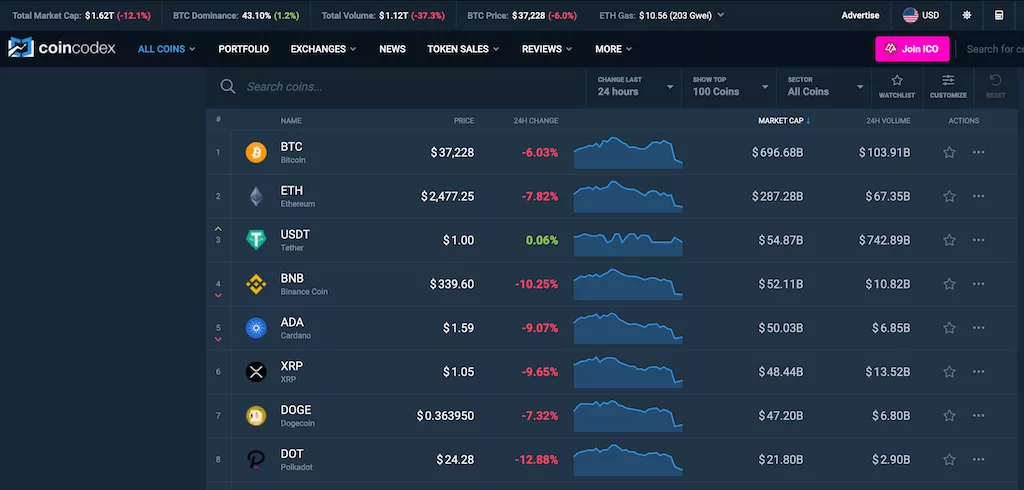Image resolution: width=1024 pixels, height=490 pixels.
Task: Open the Bitcoin name link
Action: coord(293,160)
